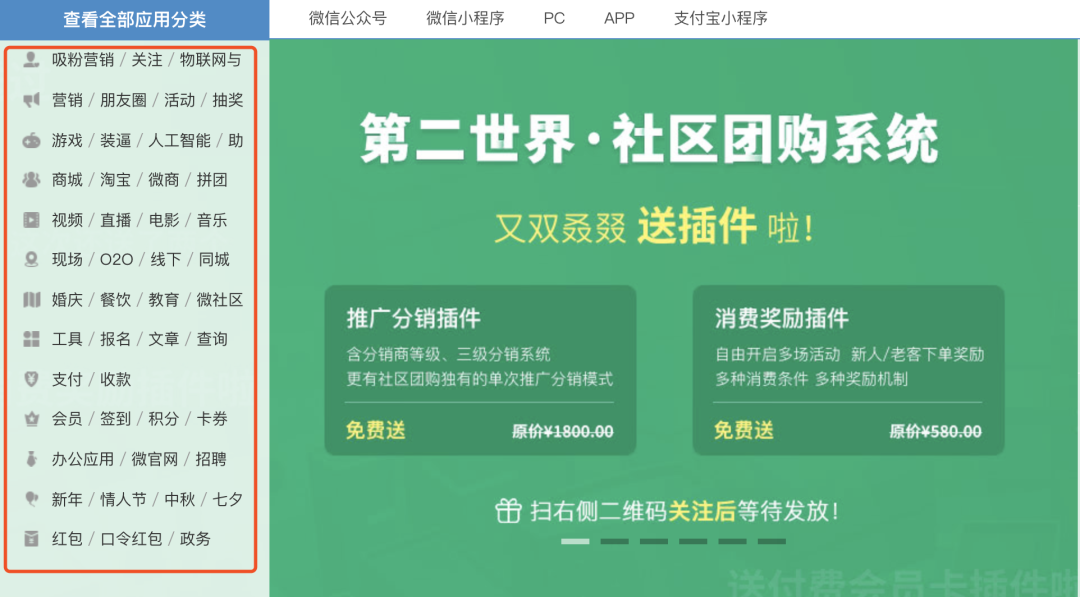Open the 政务 category

click(196, 538)
